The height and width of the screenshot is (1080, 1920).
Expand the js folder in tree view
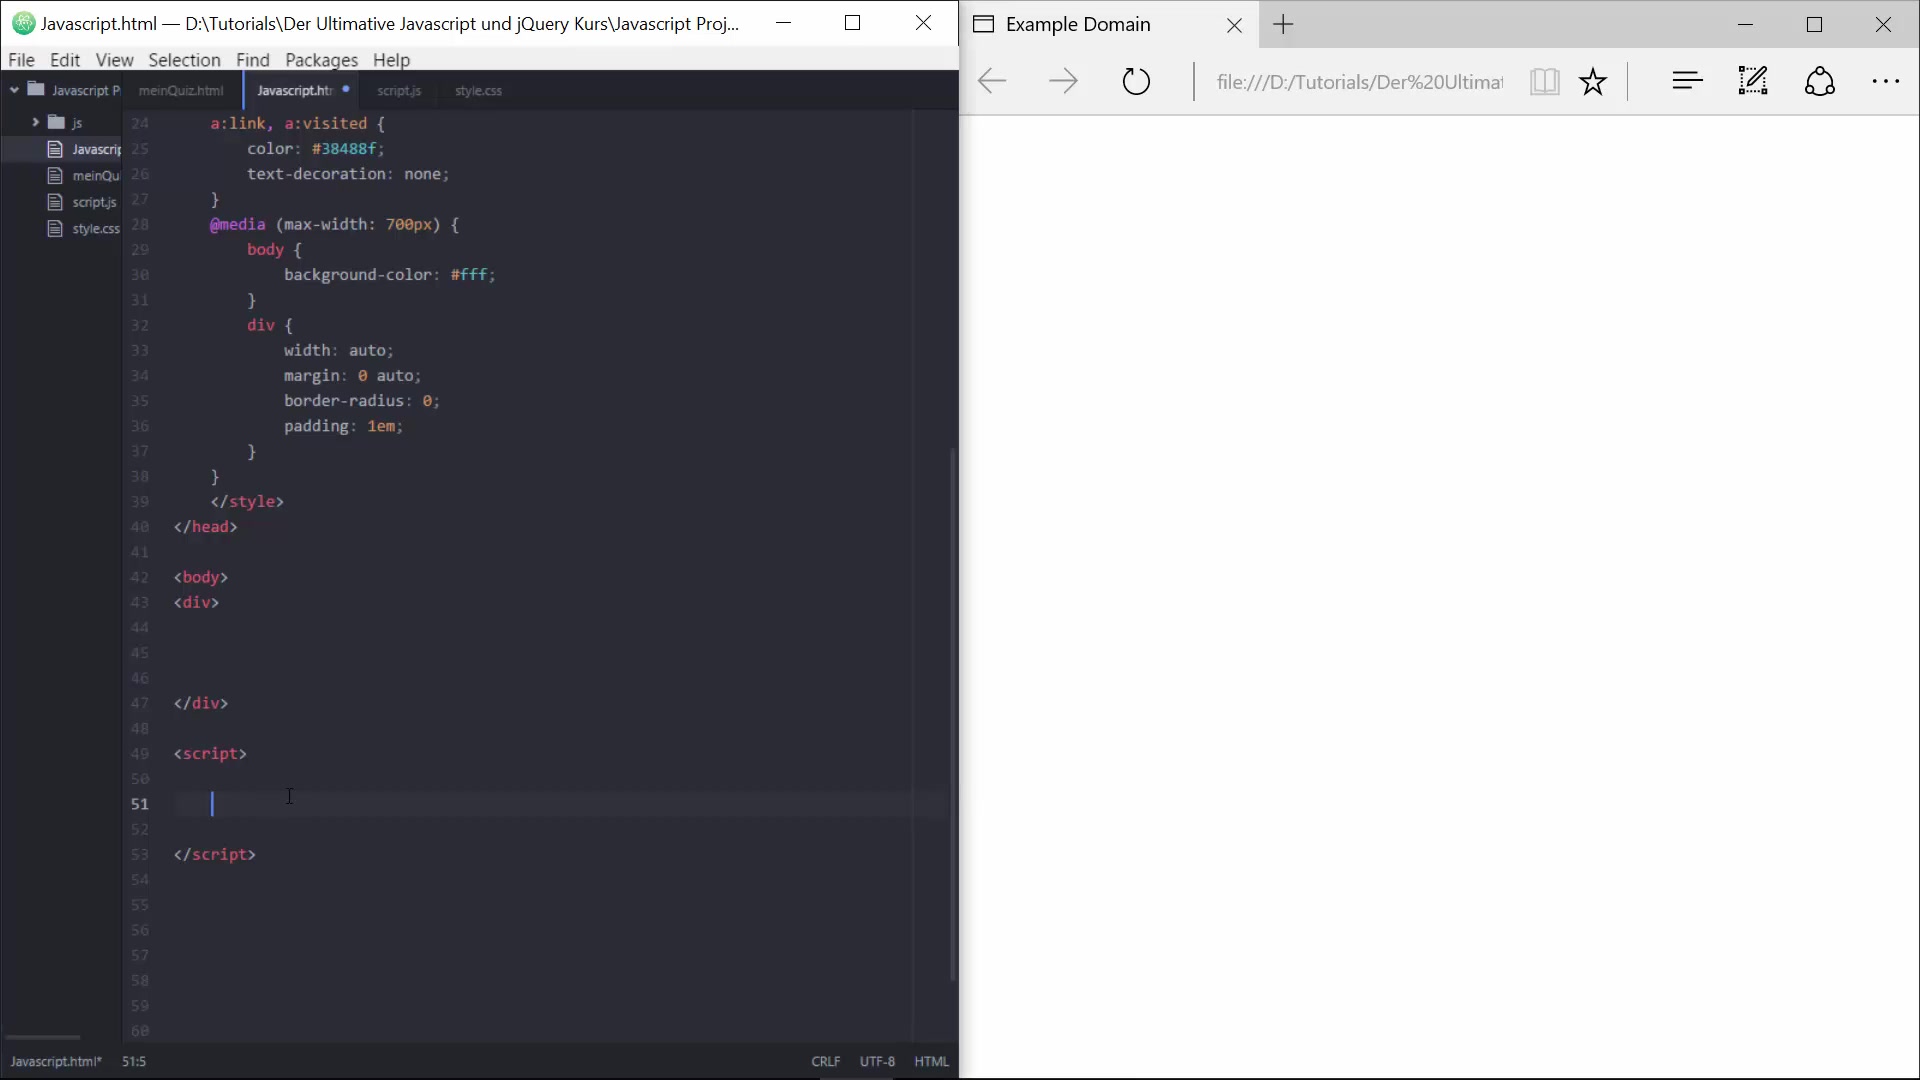tap(36, 122)
